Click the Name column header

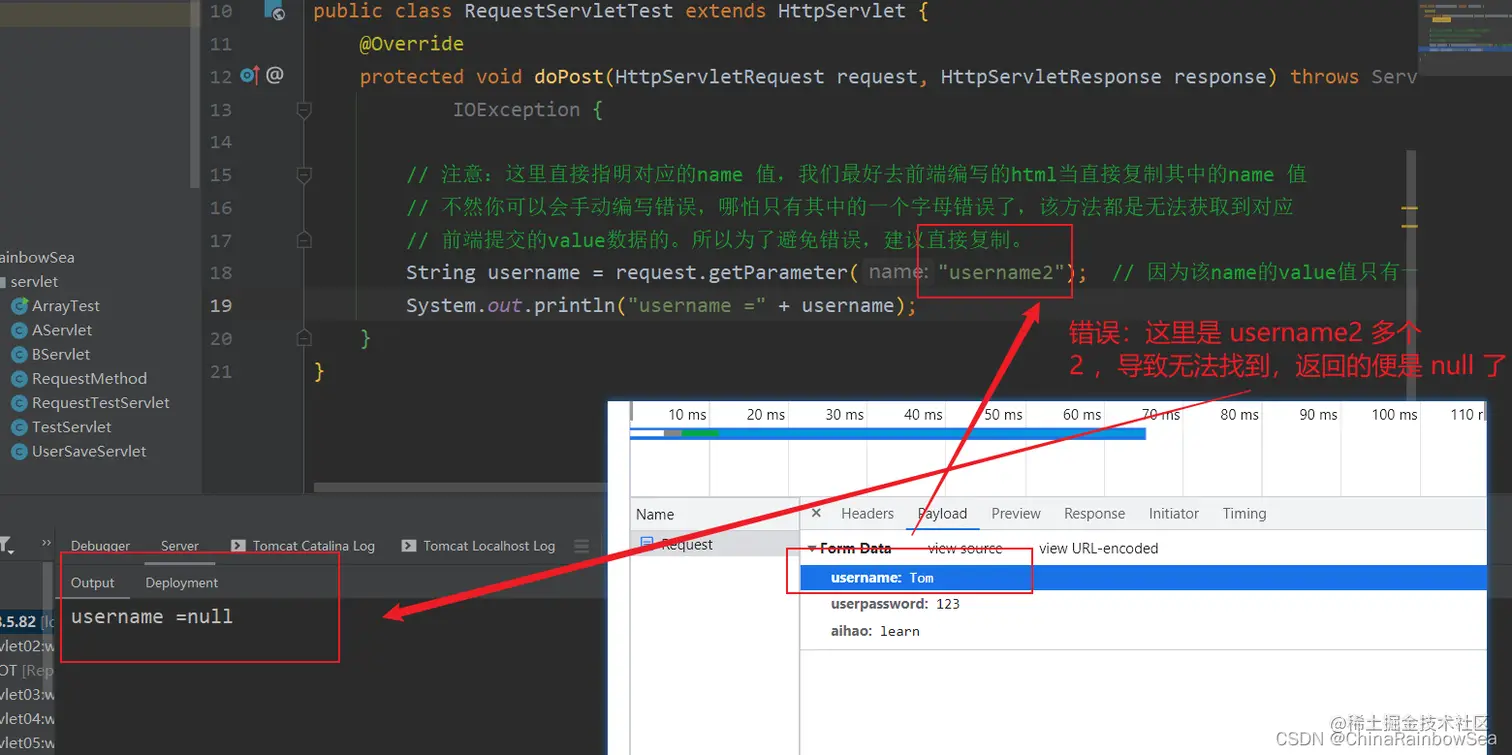[715, 514]
